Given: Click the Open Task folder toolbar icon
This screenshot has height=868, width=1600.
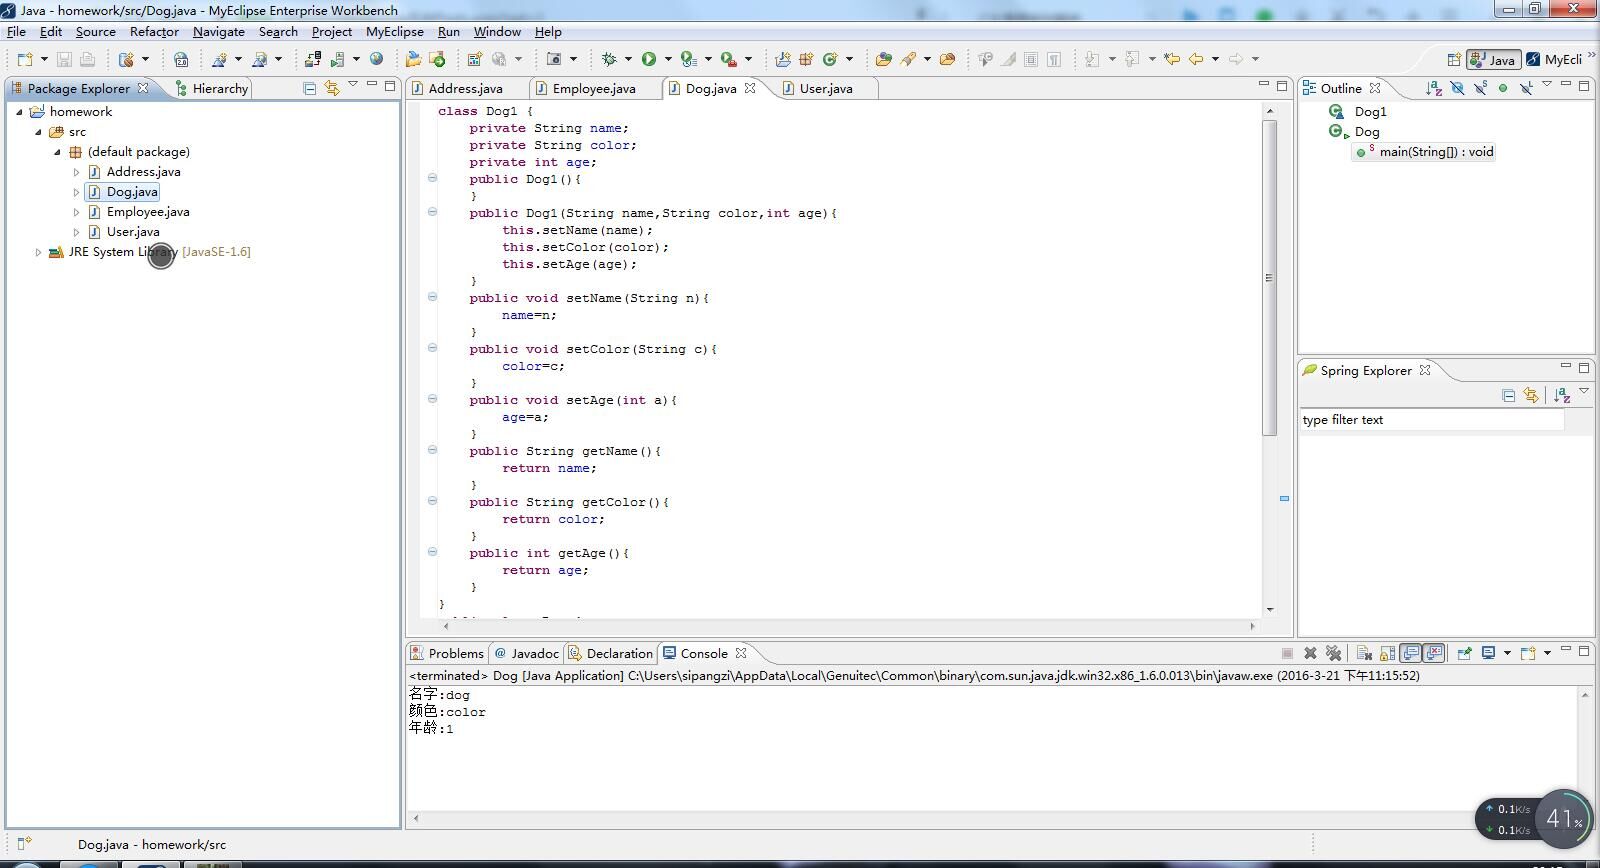Looking at the screenshot, I should coord(947,59).
